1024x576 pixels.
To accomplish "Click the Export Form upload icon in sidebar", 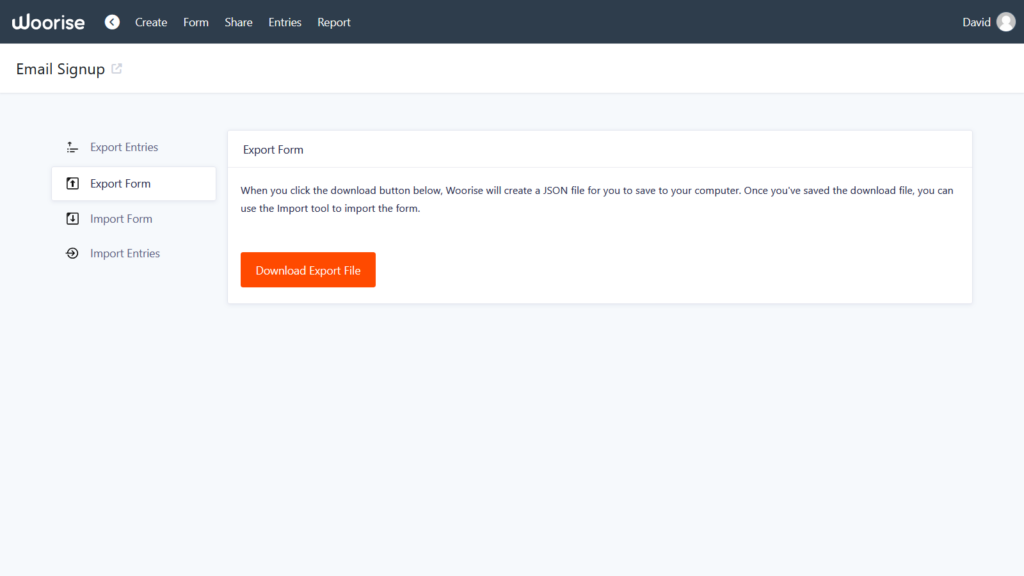I will 71,182.
